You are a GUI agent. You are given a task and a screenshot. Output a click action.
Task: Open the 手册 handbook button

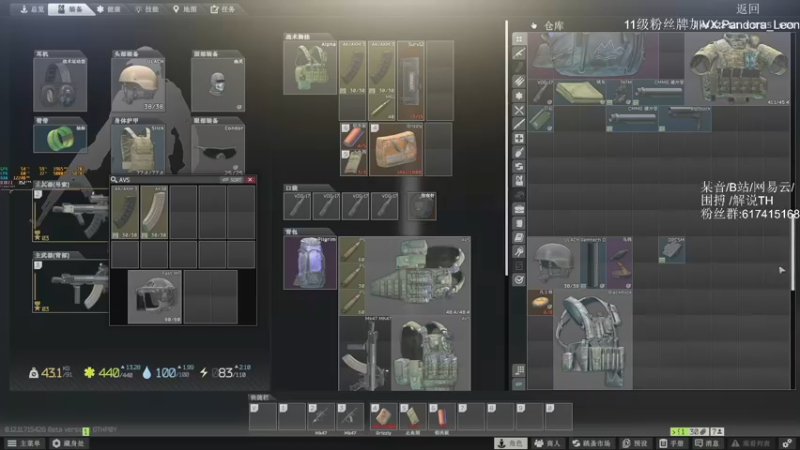point(671,443)
